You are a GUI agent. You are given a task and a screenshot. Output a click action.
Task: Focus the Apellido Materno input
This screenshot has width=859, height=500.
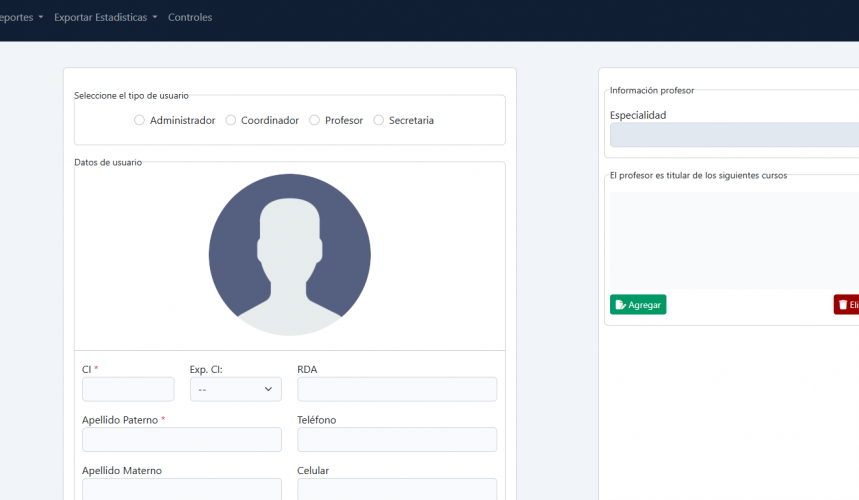[x=182, y=489]
